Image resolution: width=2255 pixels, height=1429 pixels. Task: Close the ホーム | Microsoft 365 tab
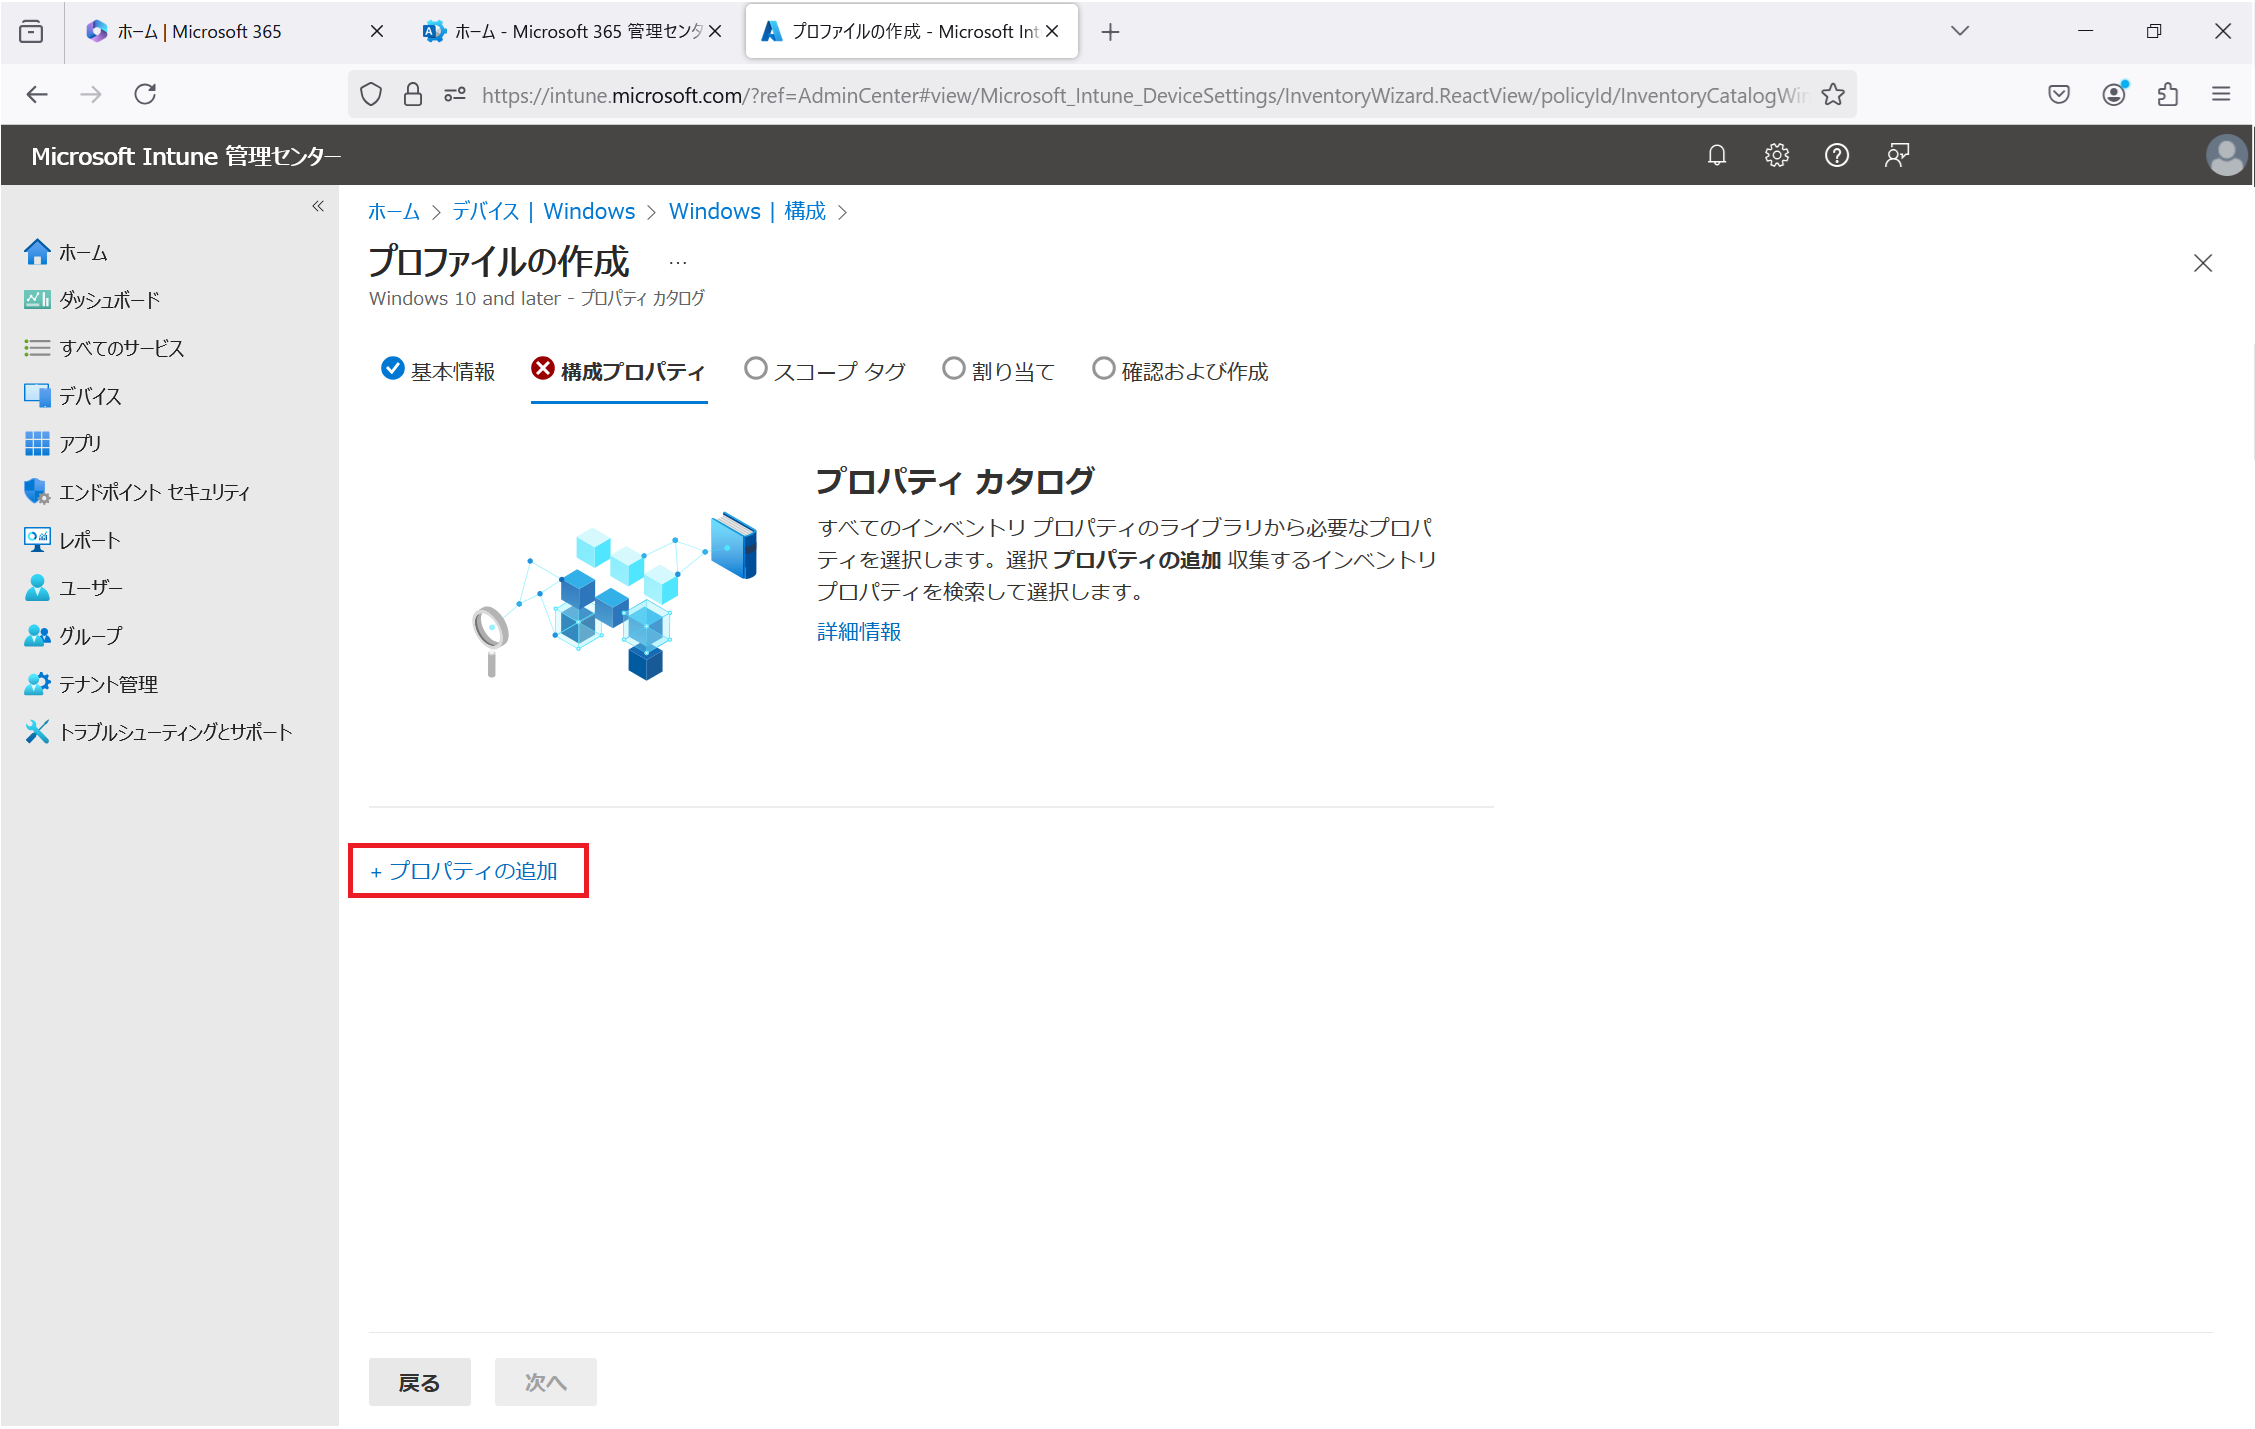377,31
